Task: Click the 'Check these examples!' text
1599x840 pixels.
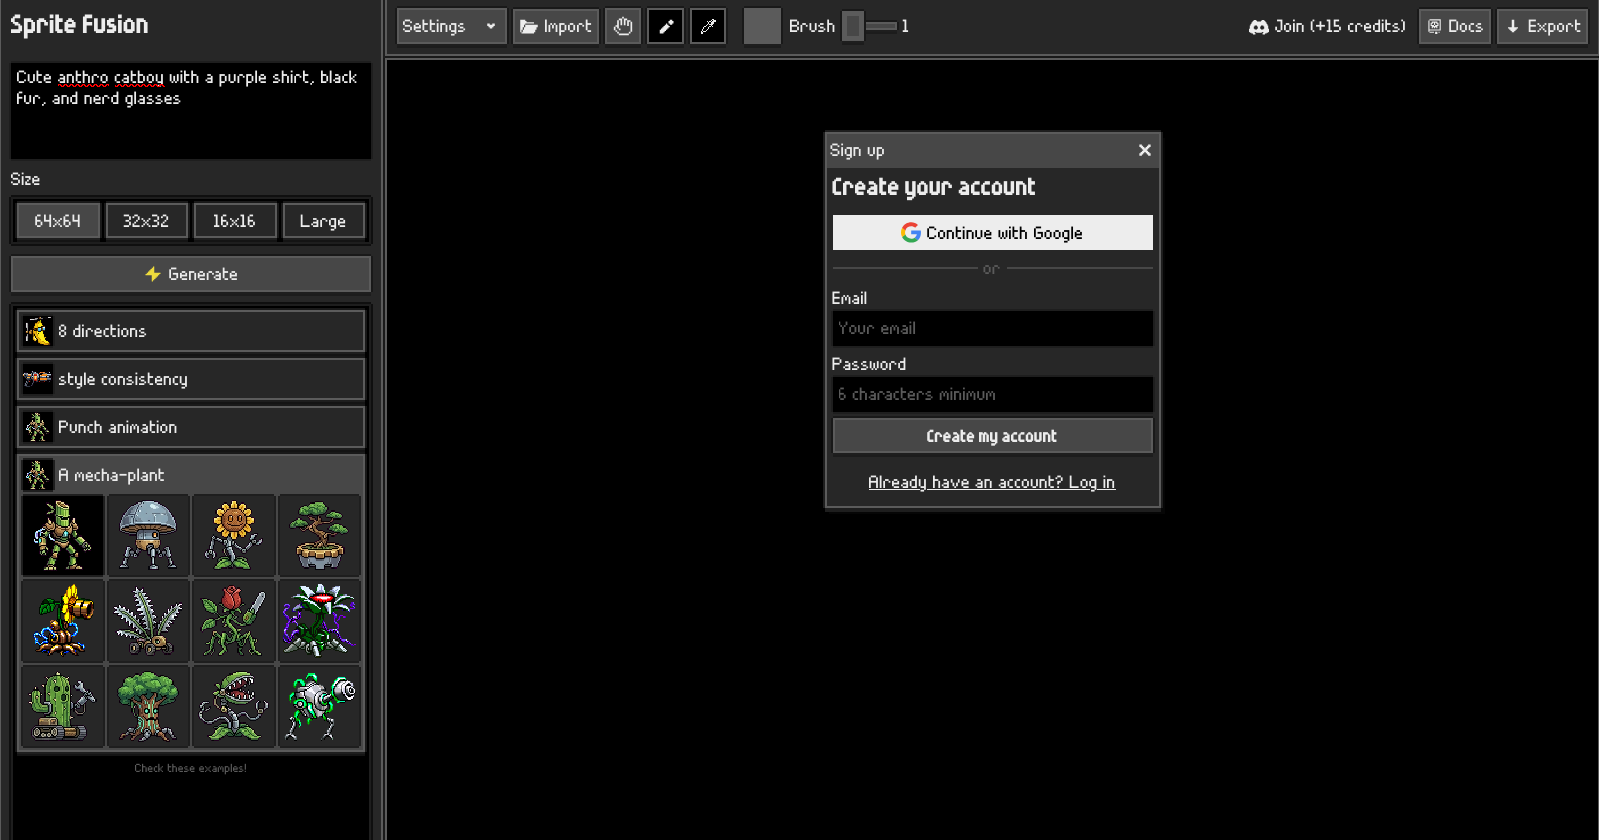Action: tap(190, 768)
